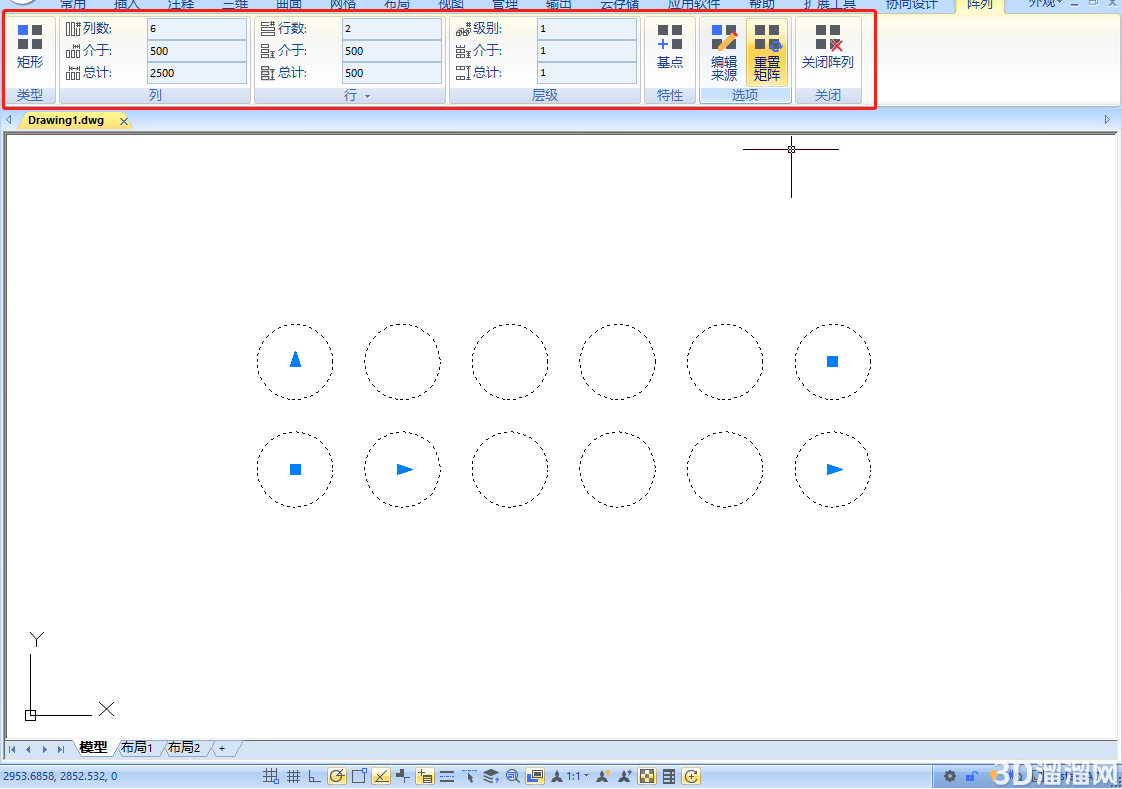
Task: Click the coordinates readout 2953.6858, 2852.532, 0
Action: pyautogui.click(x=60, y=776)
